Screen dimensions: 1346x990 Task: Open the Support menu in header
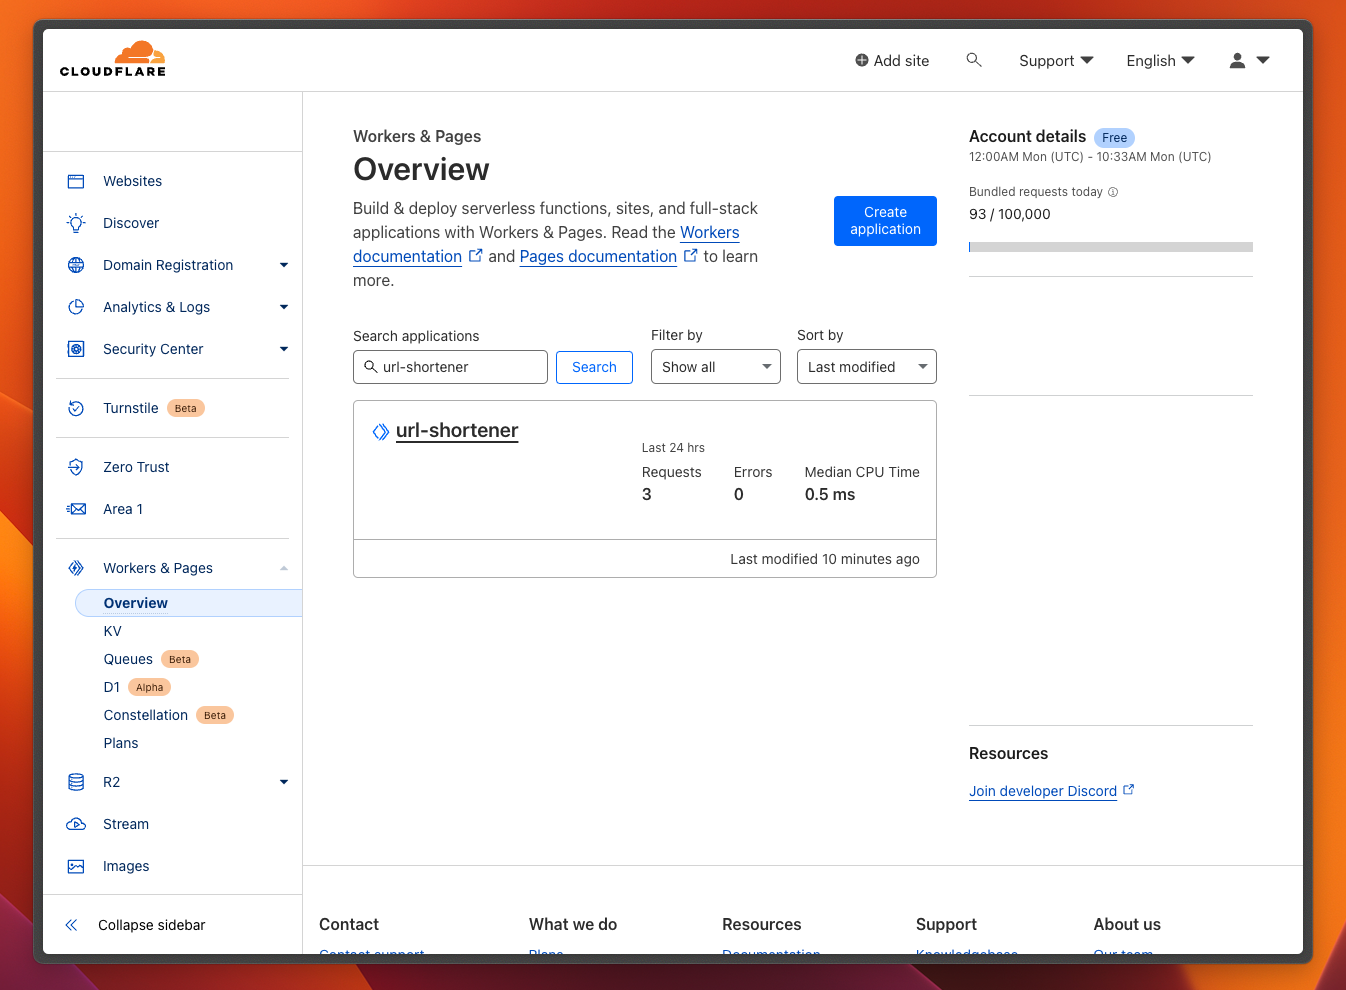tap(1055, 61)
